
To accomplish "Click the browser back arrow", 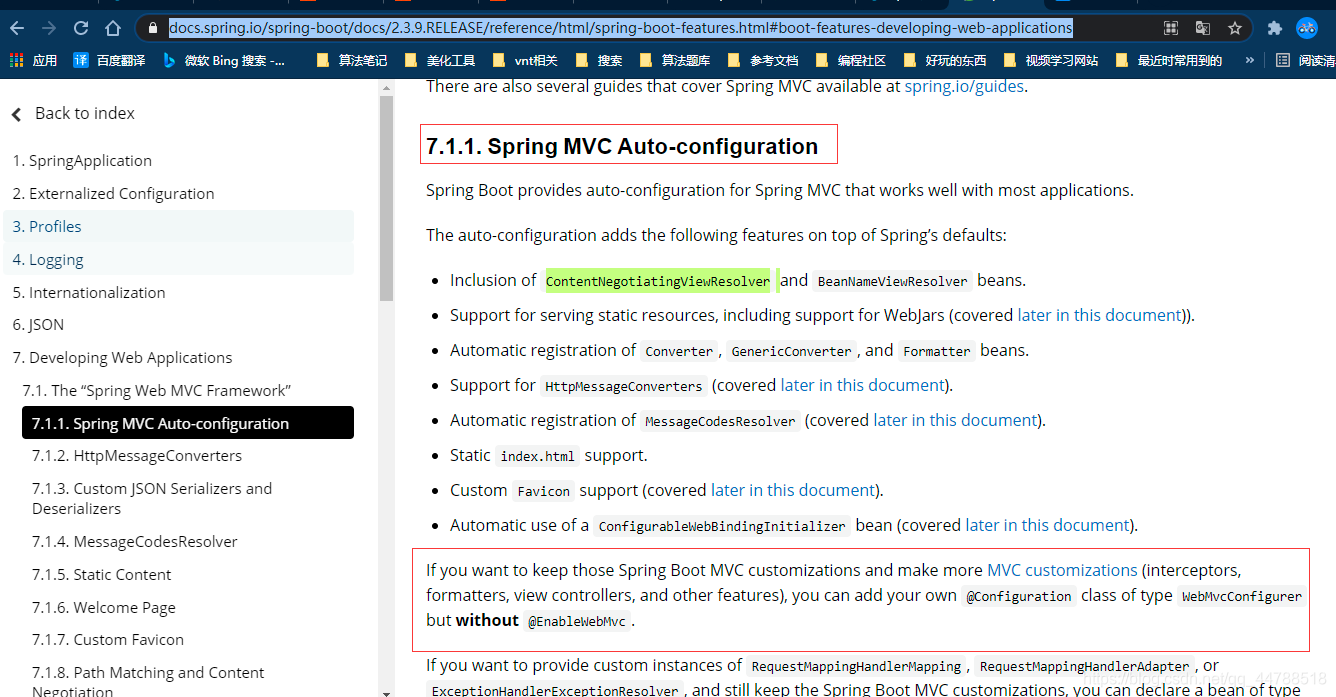I will [18, 28].
